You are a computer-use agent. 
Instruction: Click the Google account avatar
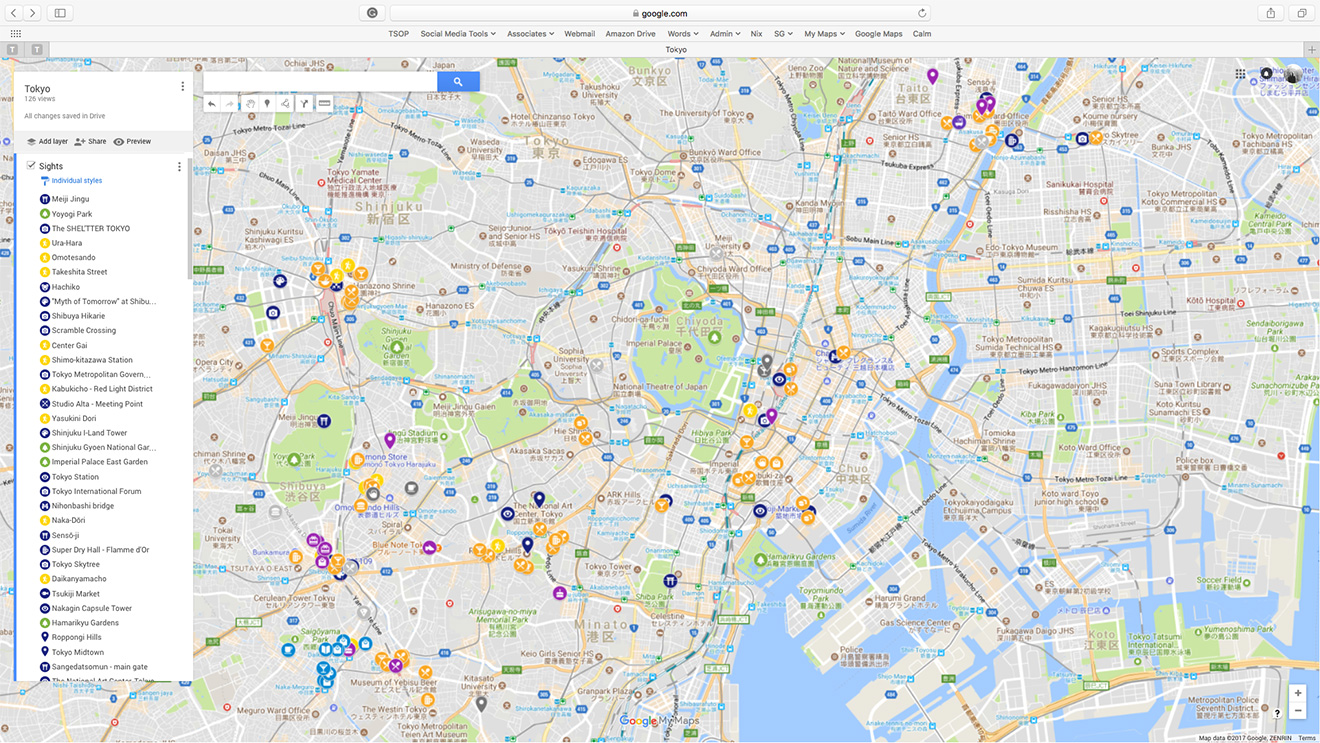[x=1293, y=74]
